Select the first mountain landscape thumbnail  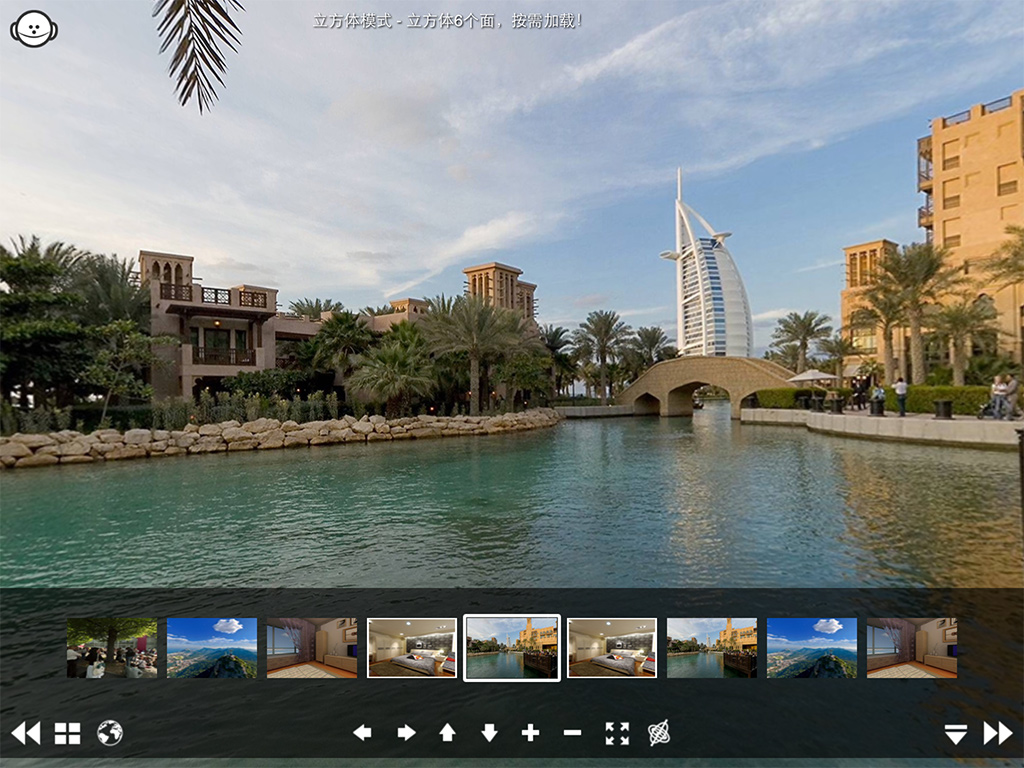click(x=212, y=648)
